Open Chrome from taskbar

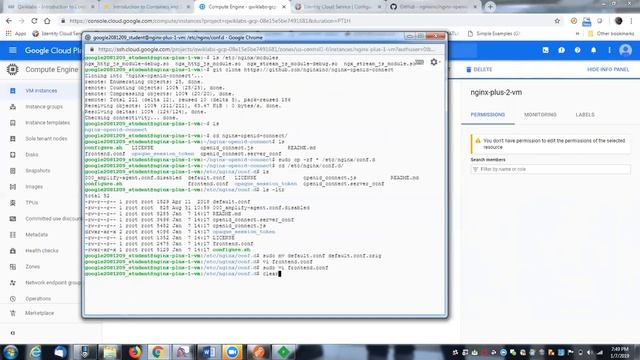[158, 352]
